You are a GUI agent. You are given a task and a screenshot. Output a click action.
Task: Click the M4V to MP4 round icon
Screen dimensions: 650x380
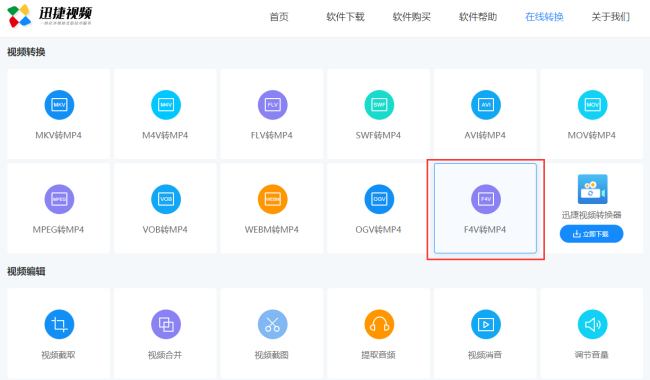pyautogui.click(x=166, y=105)
